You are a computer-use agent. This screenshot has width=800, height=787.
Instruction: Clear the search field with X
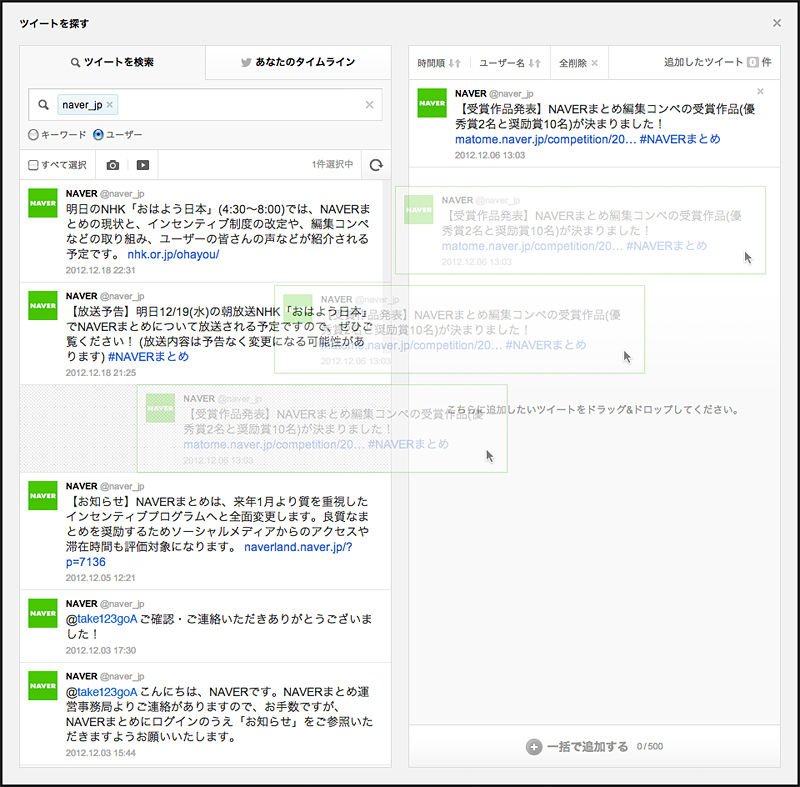[369, 105]
